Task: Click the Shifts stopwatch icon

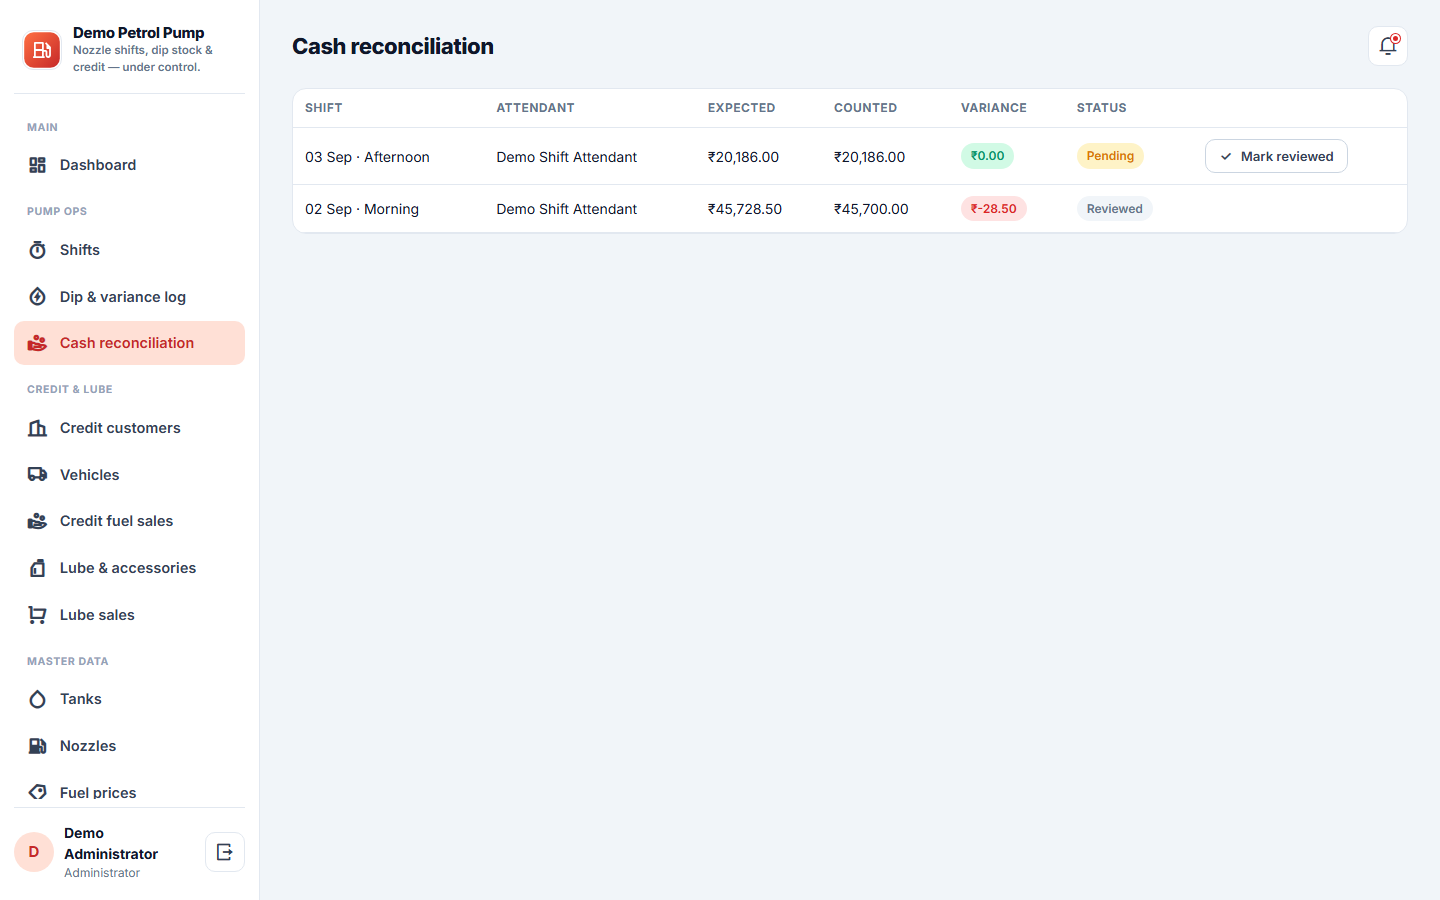Action: click(x=38, y=250)
